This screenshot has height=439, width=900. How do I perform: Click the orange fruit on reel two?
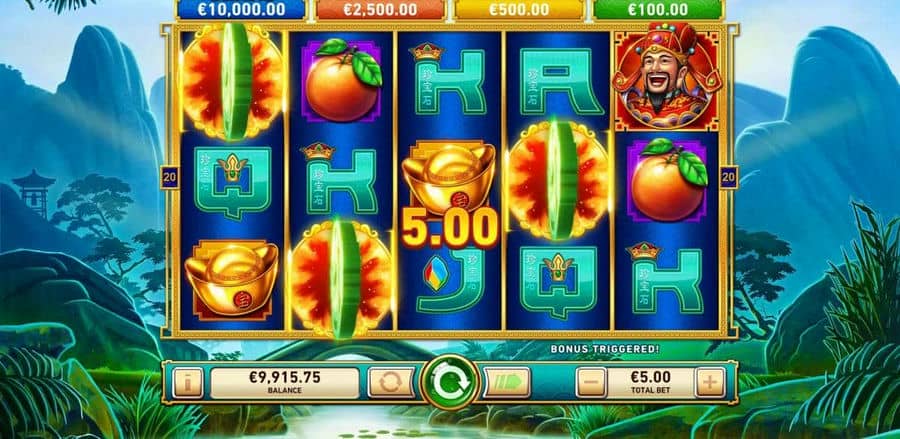[x=343, y=79]
